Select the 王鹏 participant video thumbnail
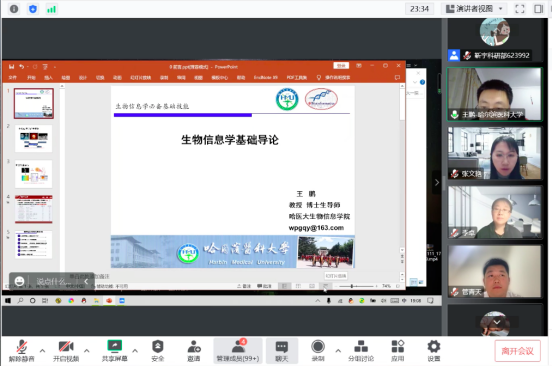This screenshot has height=367, width=553. [494, 94]
